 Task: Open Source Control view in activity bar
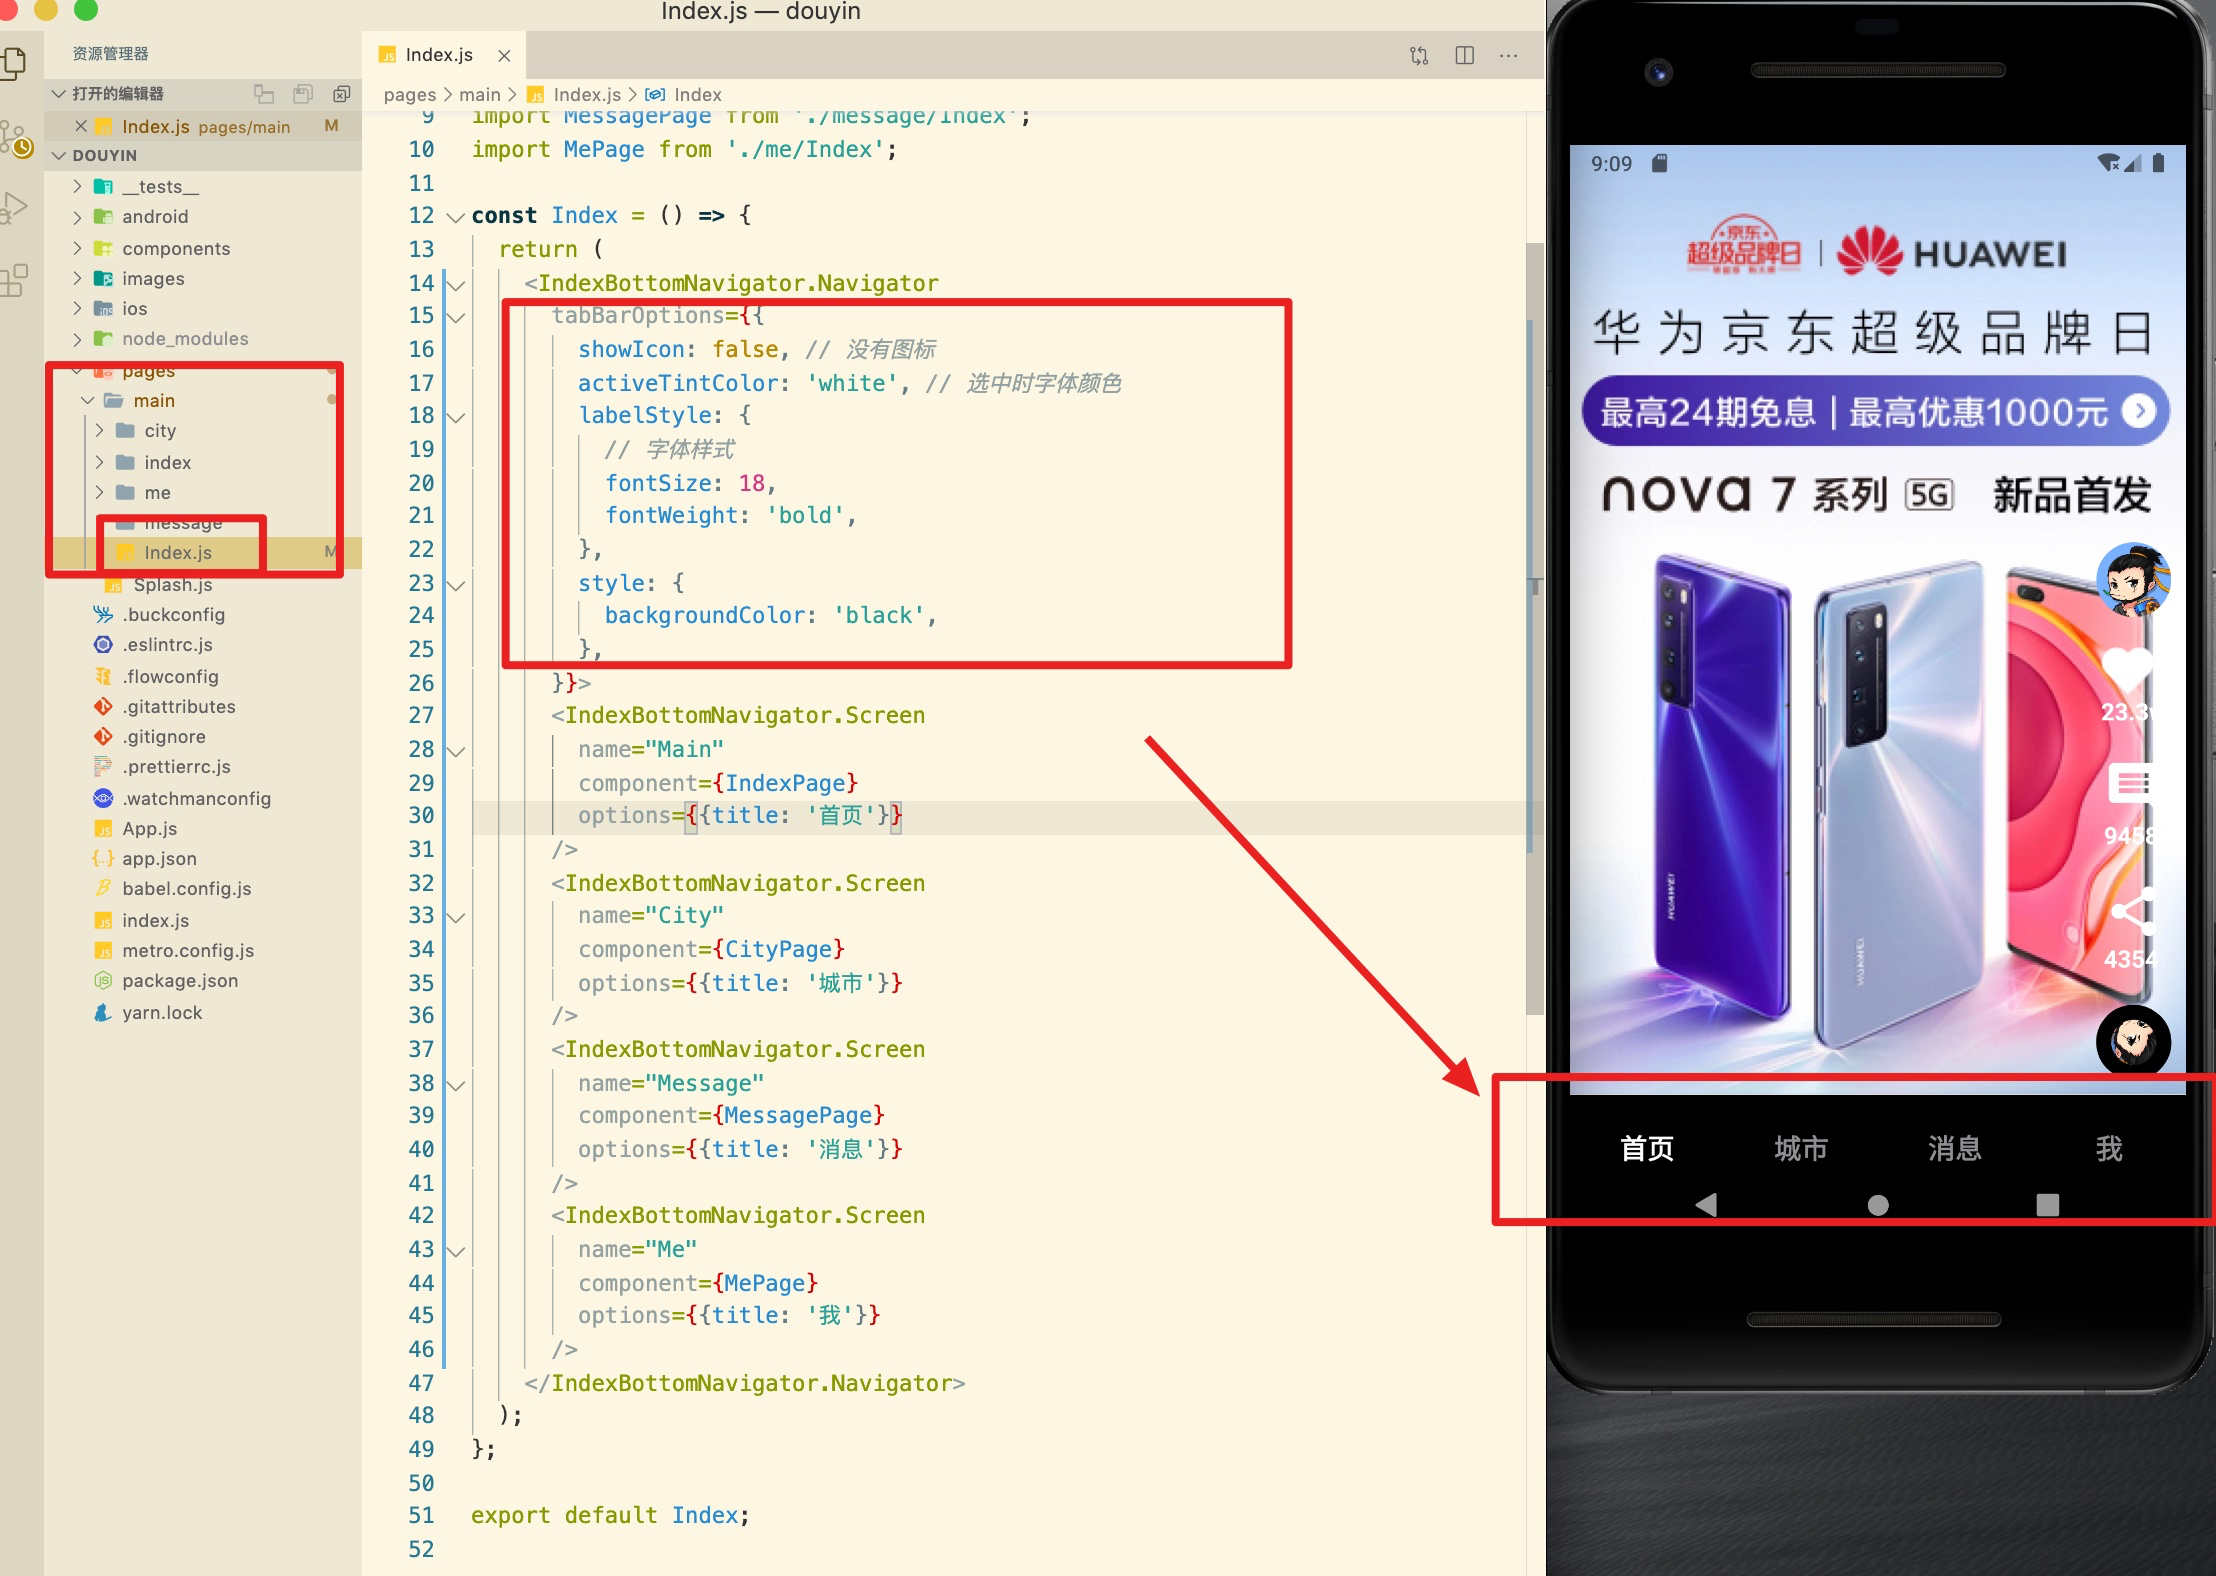tap(14, 139)
